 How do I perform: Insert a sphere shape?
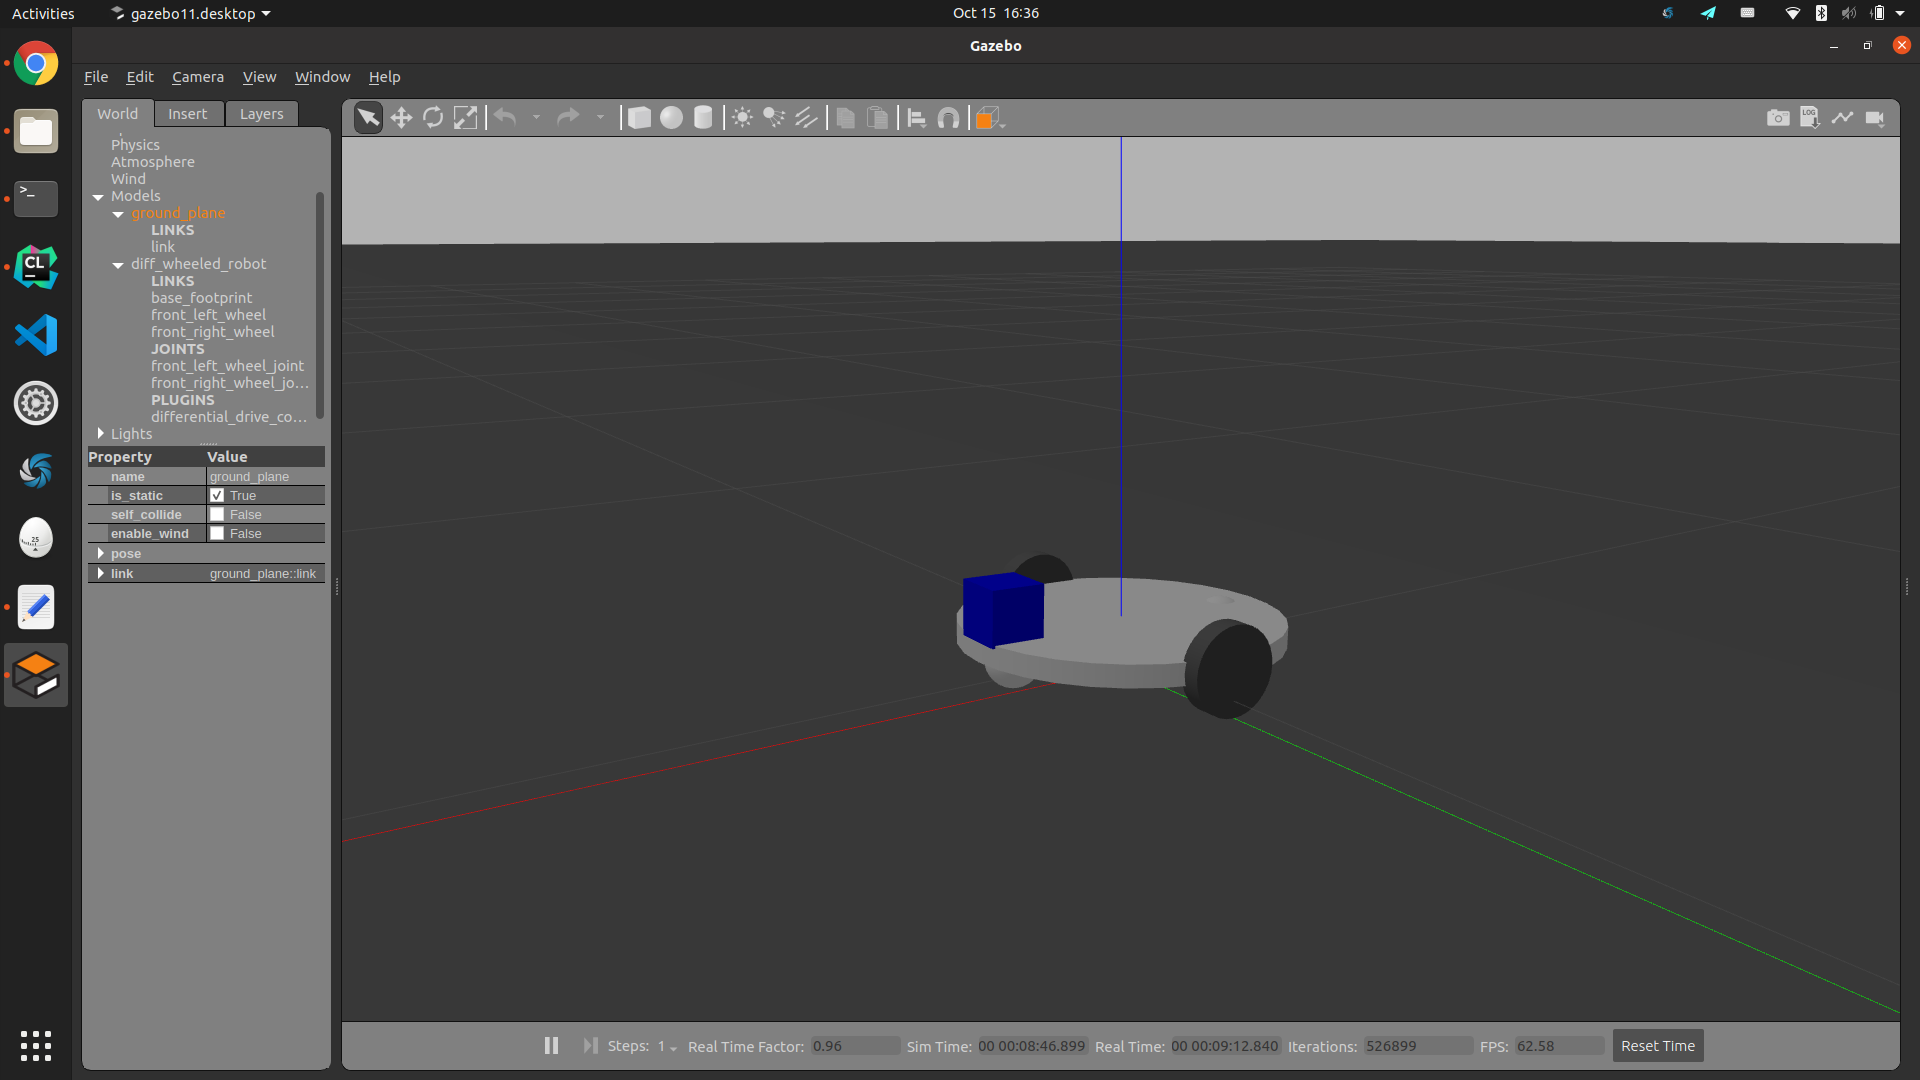pos(671,118)
